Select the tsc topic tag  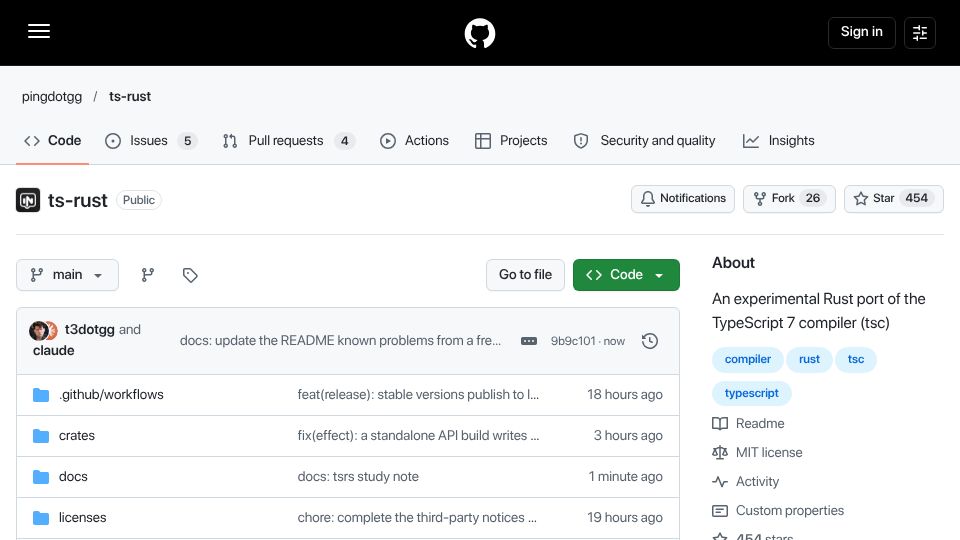tap(855, 359)
